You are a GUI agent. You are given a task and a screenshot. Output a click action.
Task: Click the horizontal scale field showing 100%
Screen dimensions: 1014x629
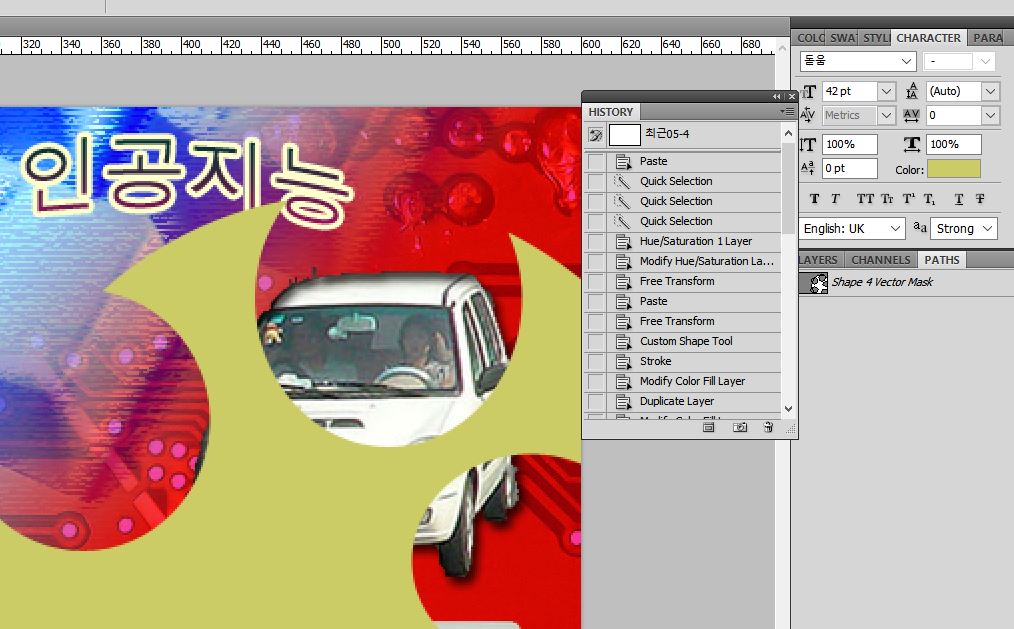954,144
